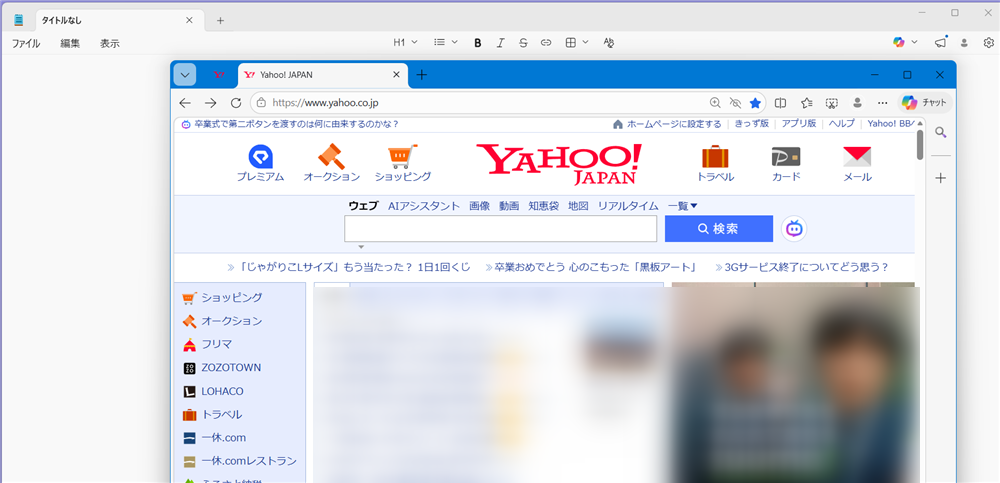Open the Edge screenshot tool icon
Screen dimensions: 1000x483
click(x=831, y=103)
